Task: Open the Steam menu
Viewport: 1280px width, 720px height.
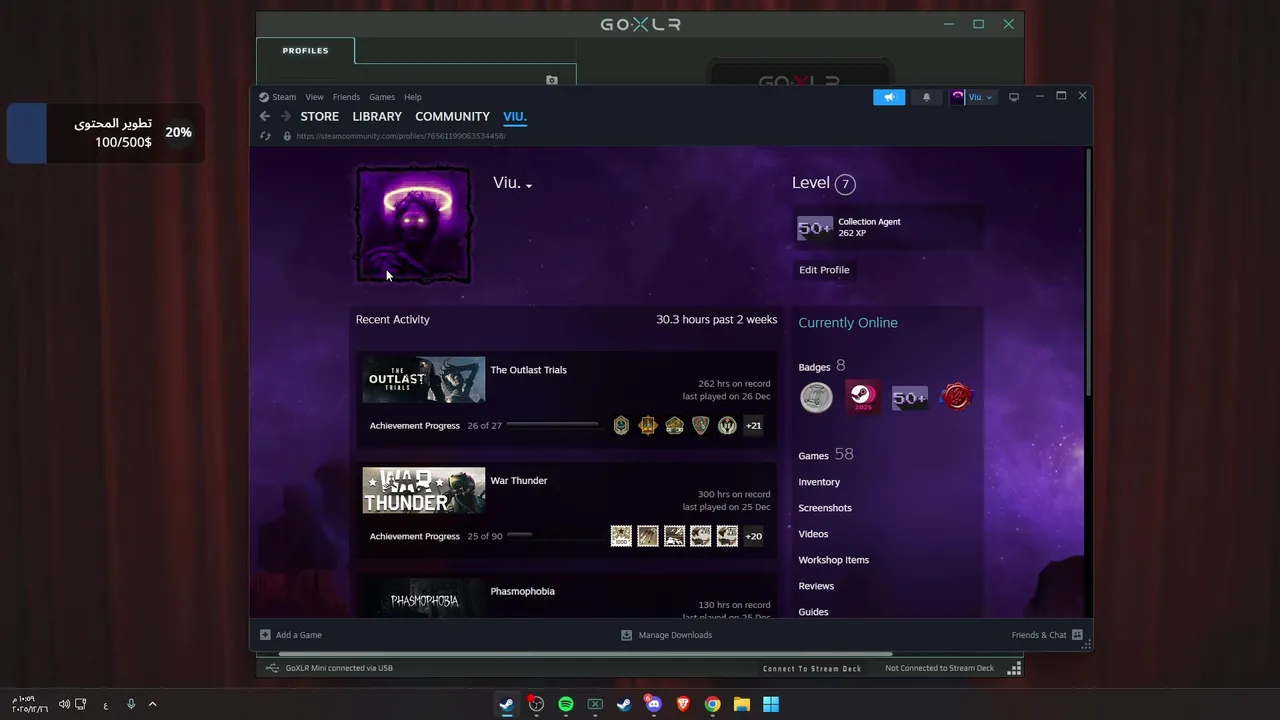Action: (284, 97)
